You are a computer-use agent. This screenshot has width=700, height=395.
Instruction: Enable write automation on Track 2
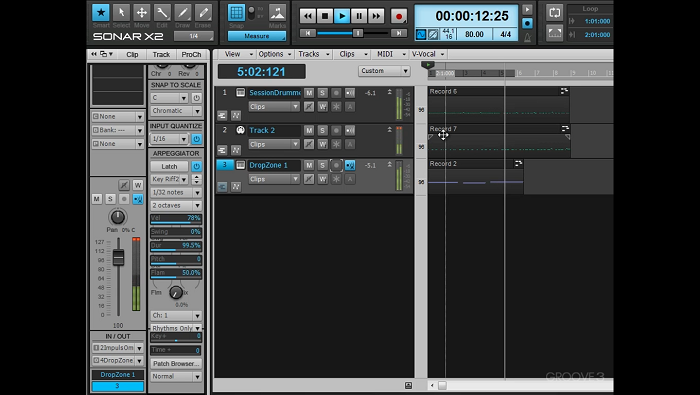pyautogui.click(x=322, y=144)
